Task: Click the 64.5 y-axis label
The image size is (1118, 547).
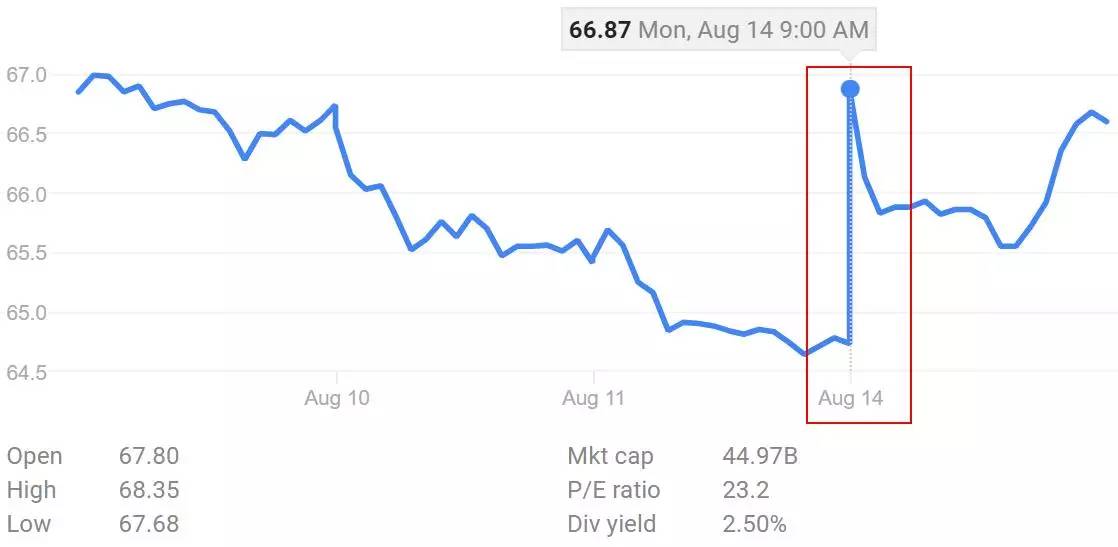Action: 27,372
